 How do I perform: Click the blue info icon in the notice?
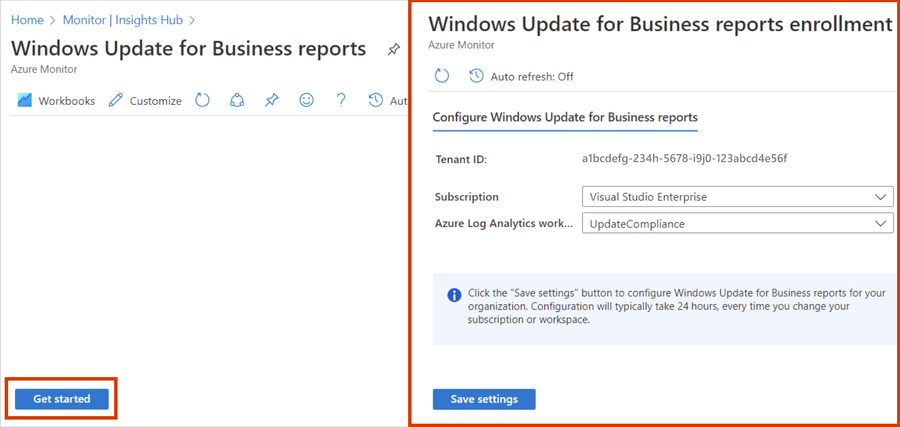tap(454, 295)
